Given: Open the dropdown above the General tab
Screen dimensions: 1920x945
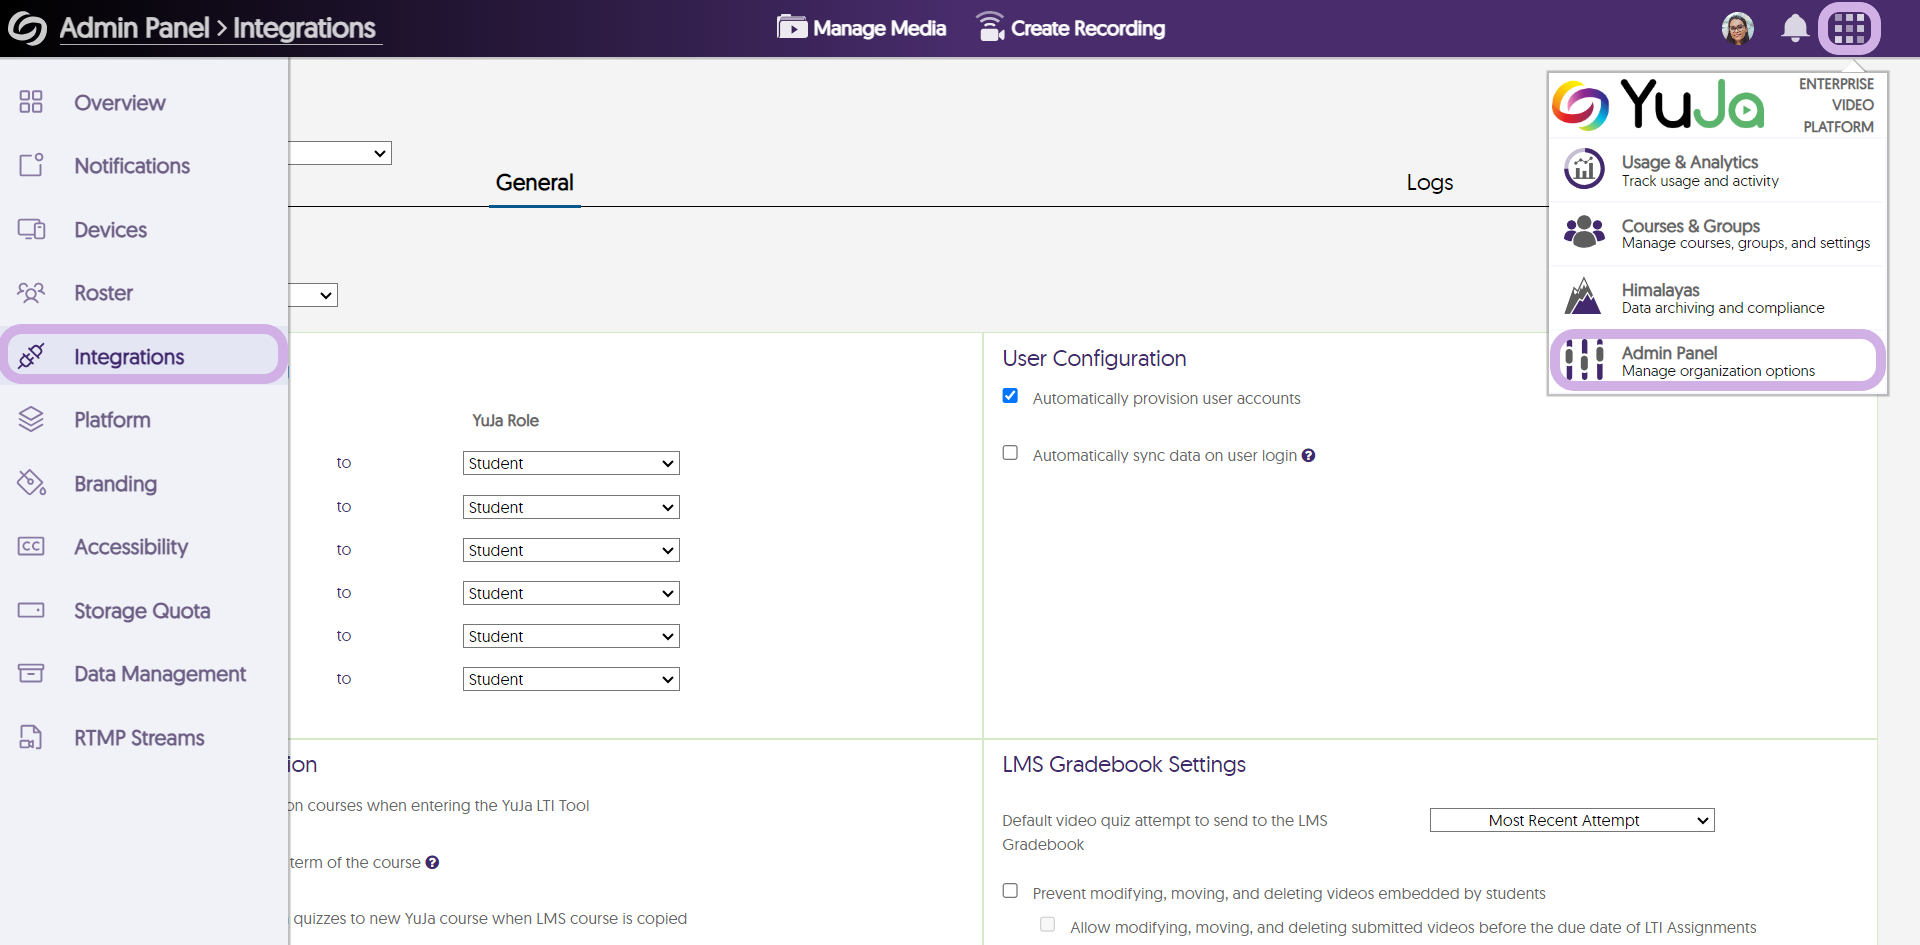Looking at the screenshot, I should tap(340, 153).
